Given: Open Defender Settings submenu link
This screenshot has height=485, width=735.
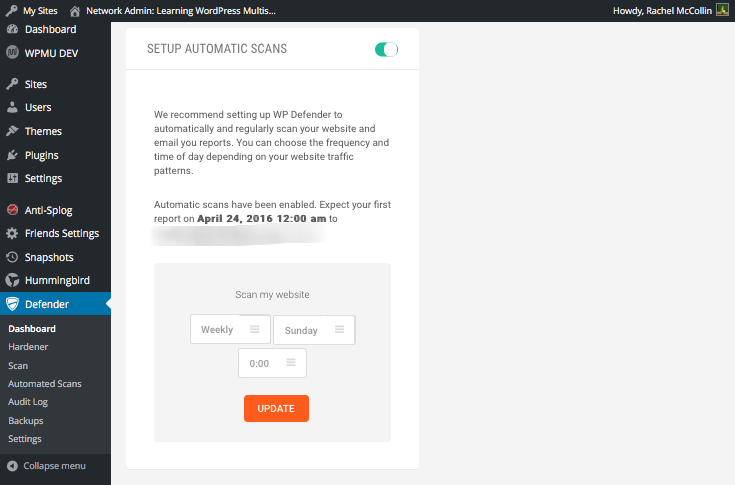Looking at the screenshot, I should point(24,439).
